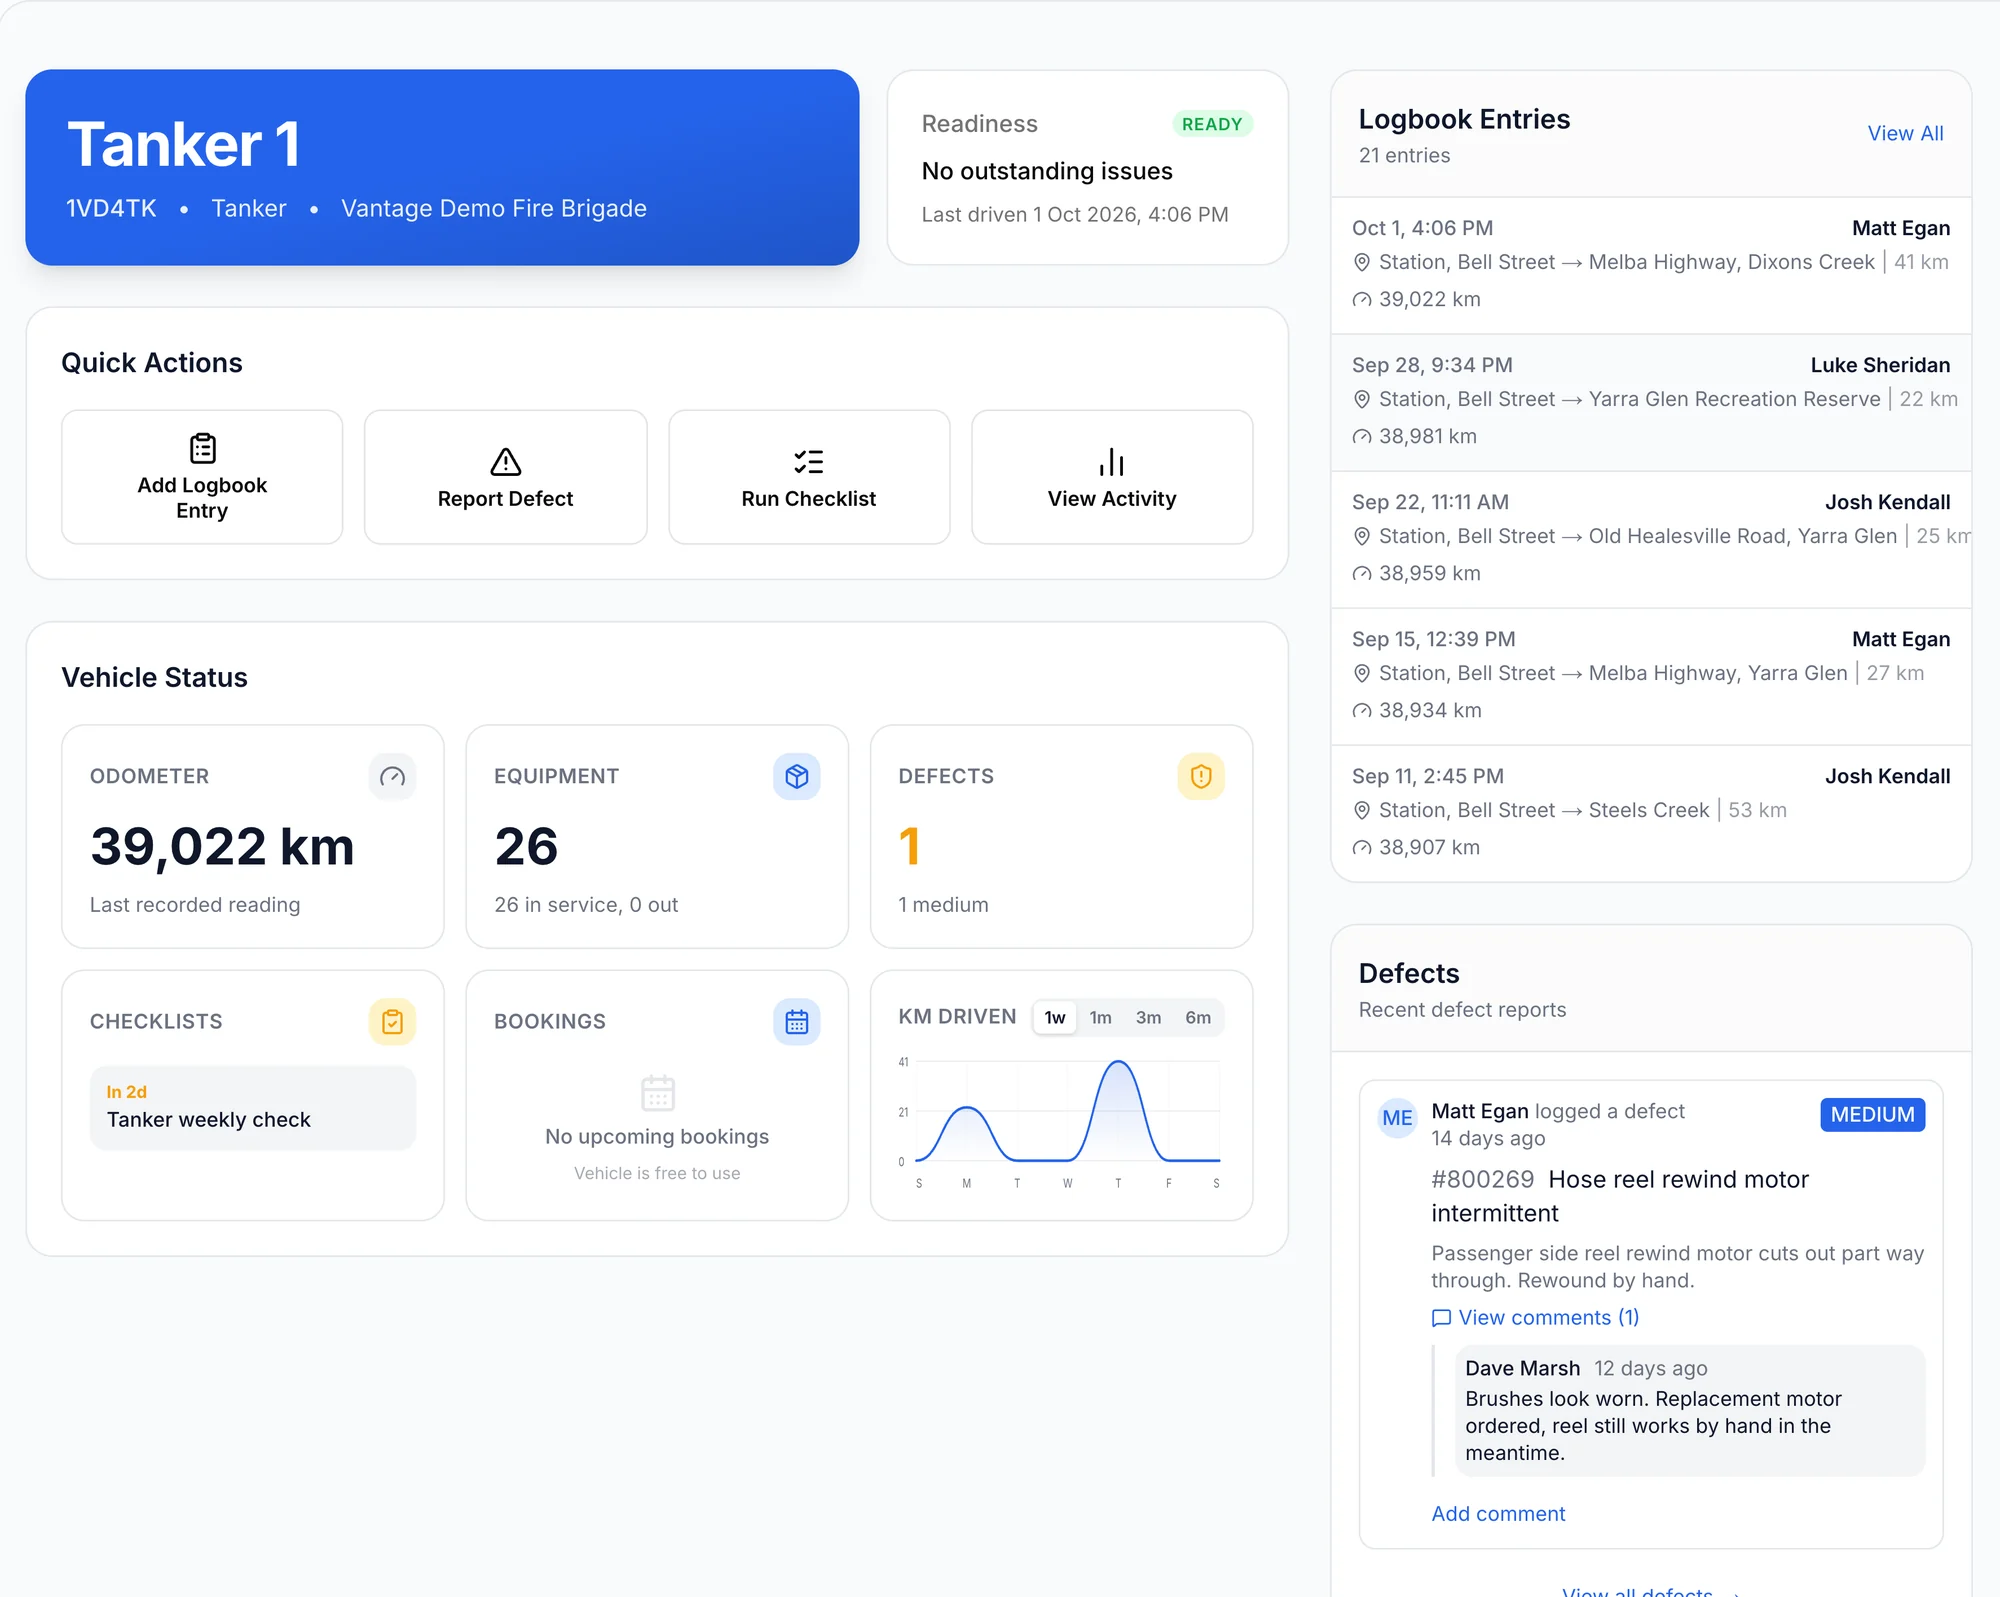Click the ME avatar on the defect report

coord(1397,1118)
